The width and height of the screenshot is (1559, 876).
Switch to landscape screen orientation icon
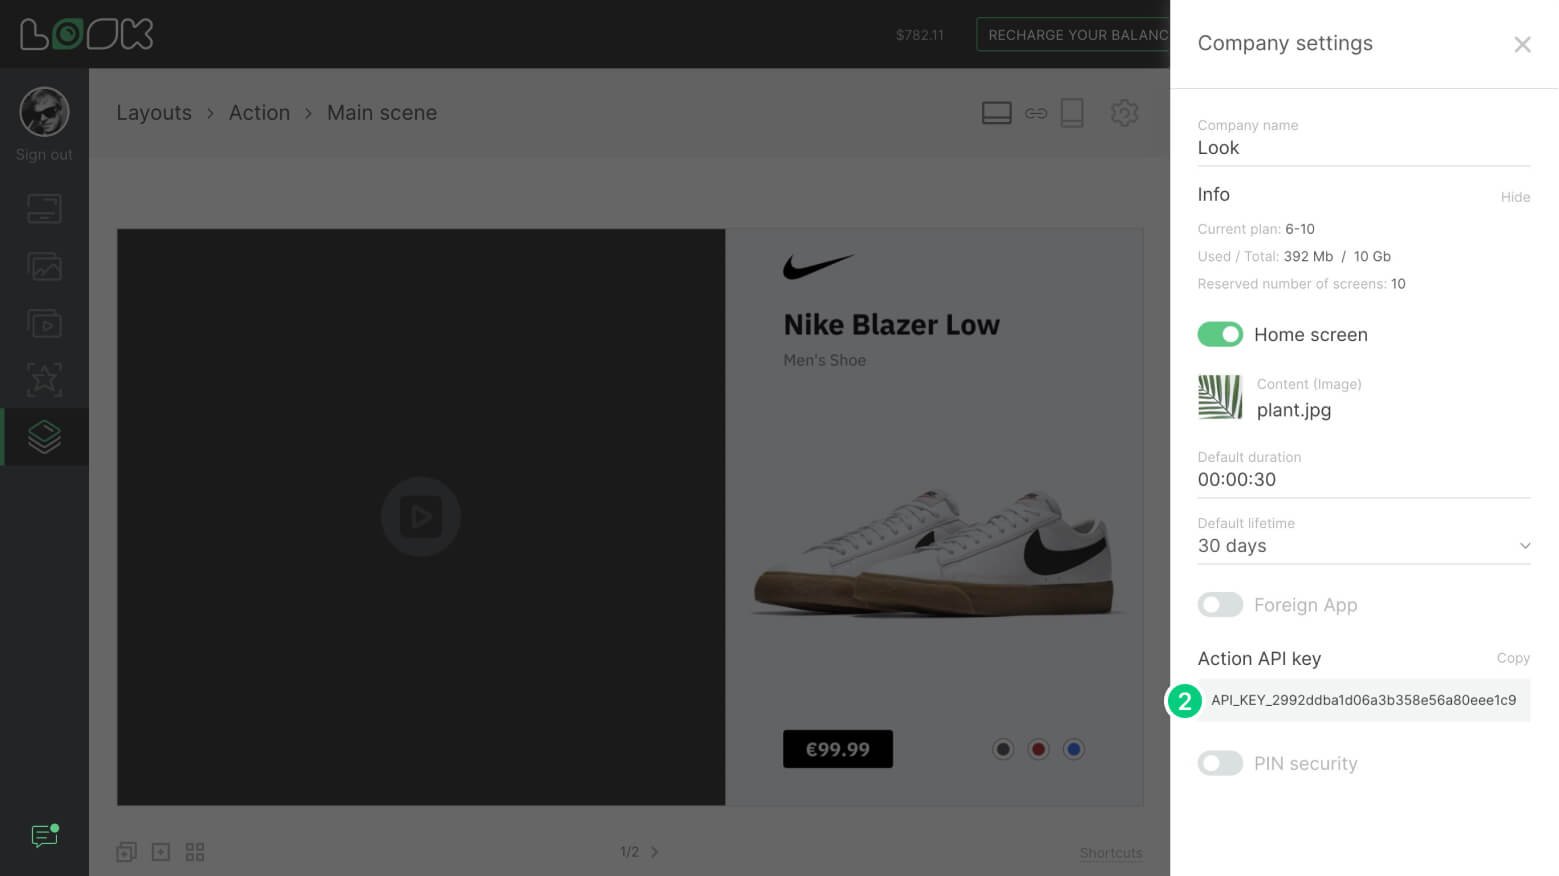tap(996, 113)
